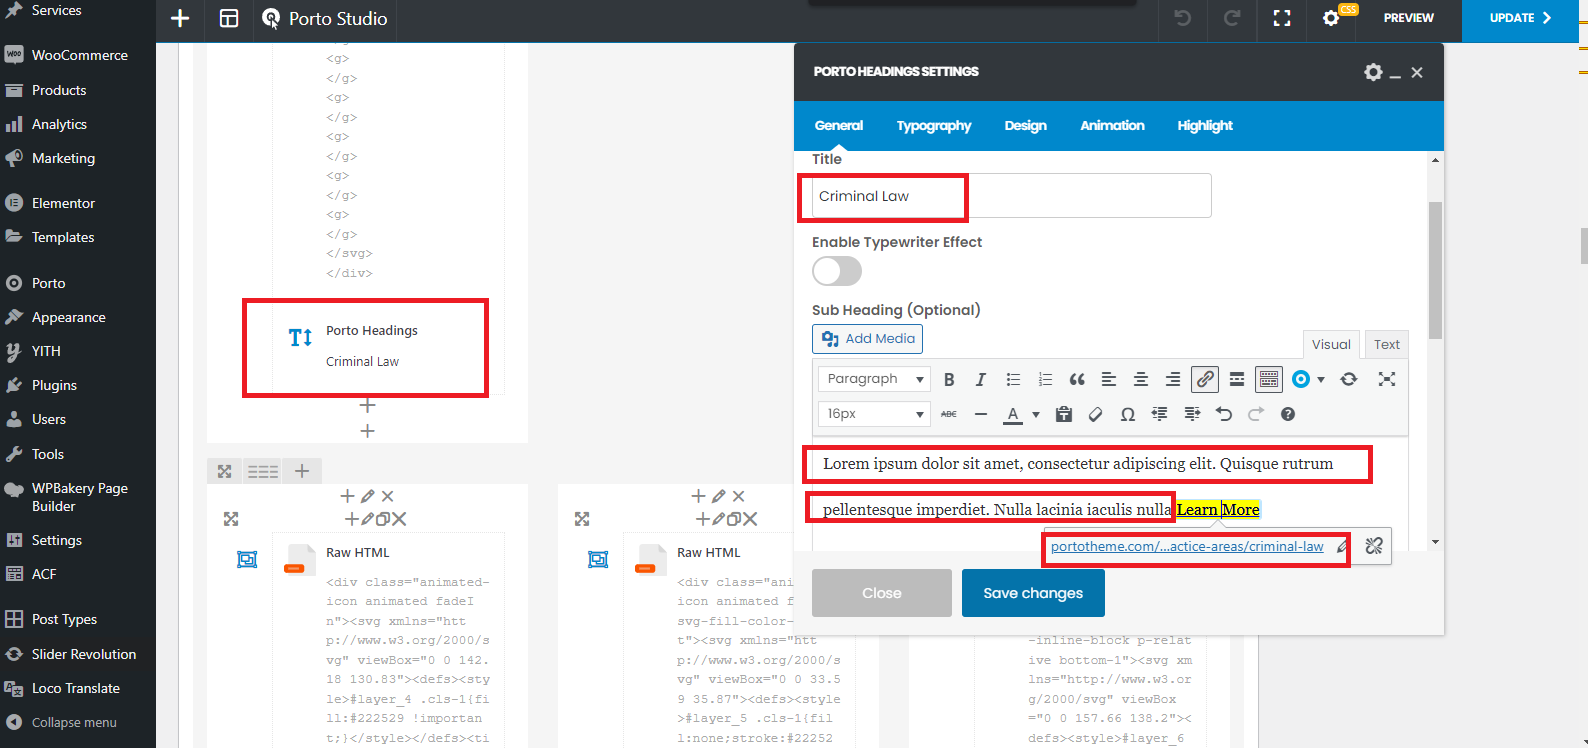Switch editor to Text mode
1588x748 pixels.
click(1386, 344)
